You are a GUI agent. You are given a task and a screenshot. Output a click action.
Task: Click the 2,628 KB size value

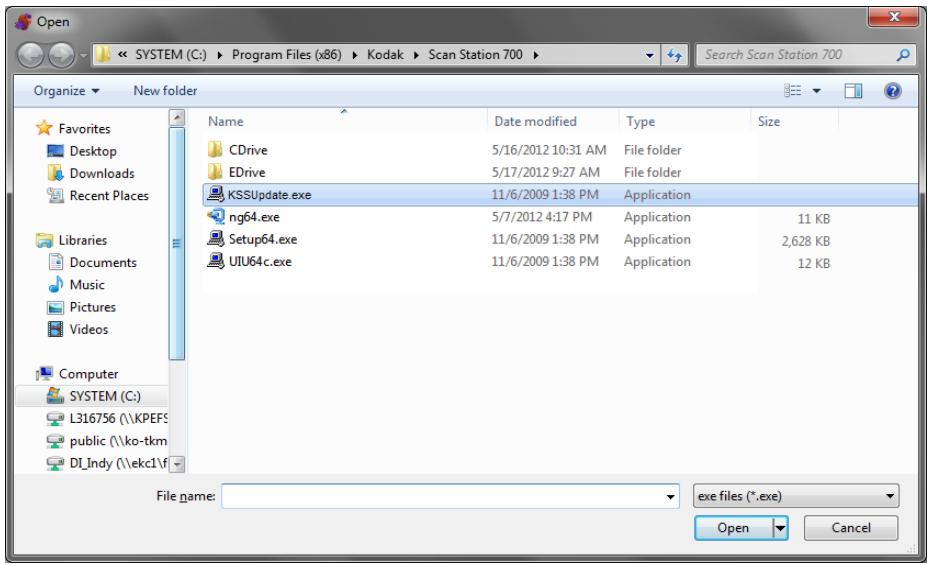click(805, 240)
